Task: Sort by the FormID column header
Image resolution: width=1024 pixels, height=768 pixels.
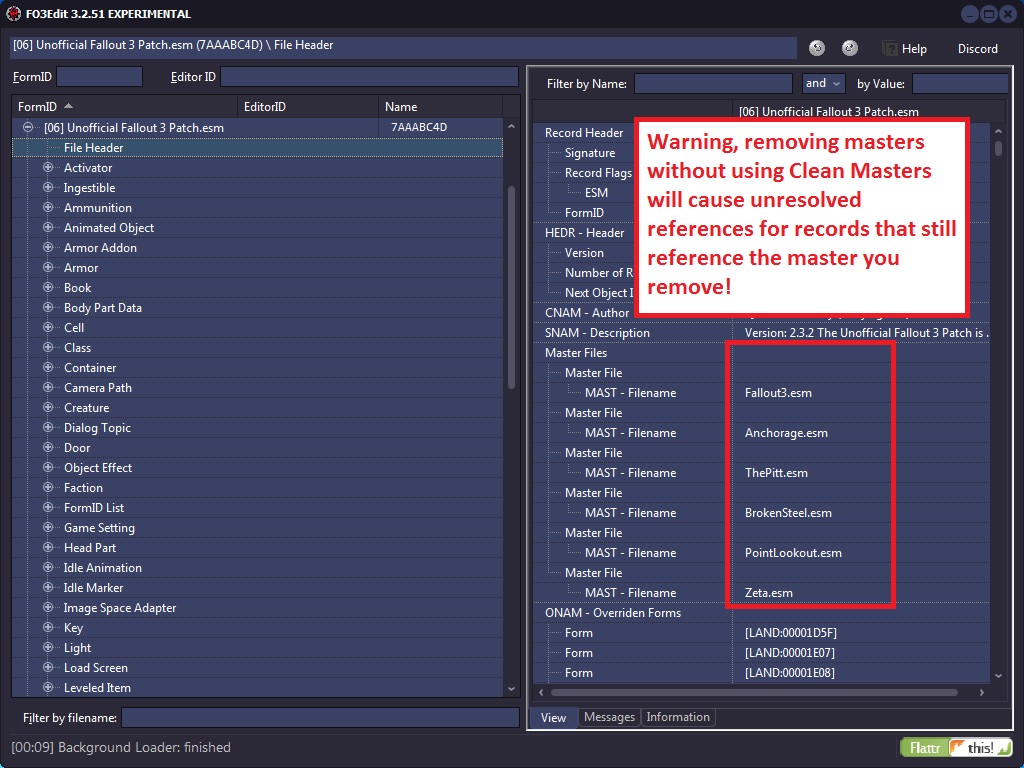Action: [x=125, y=106]
